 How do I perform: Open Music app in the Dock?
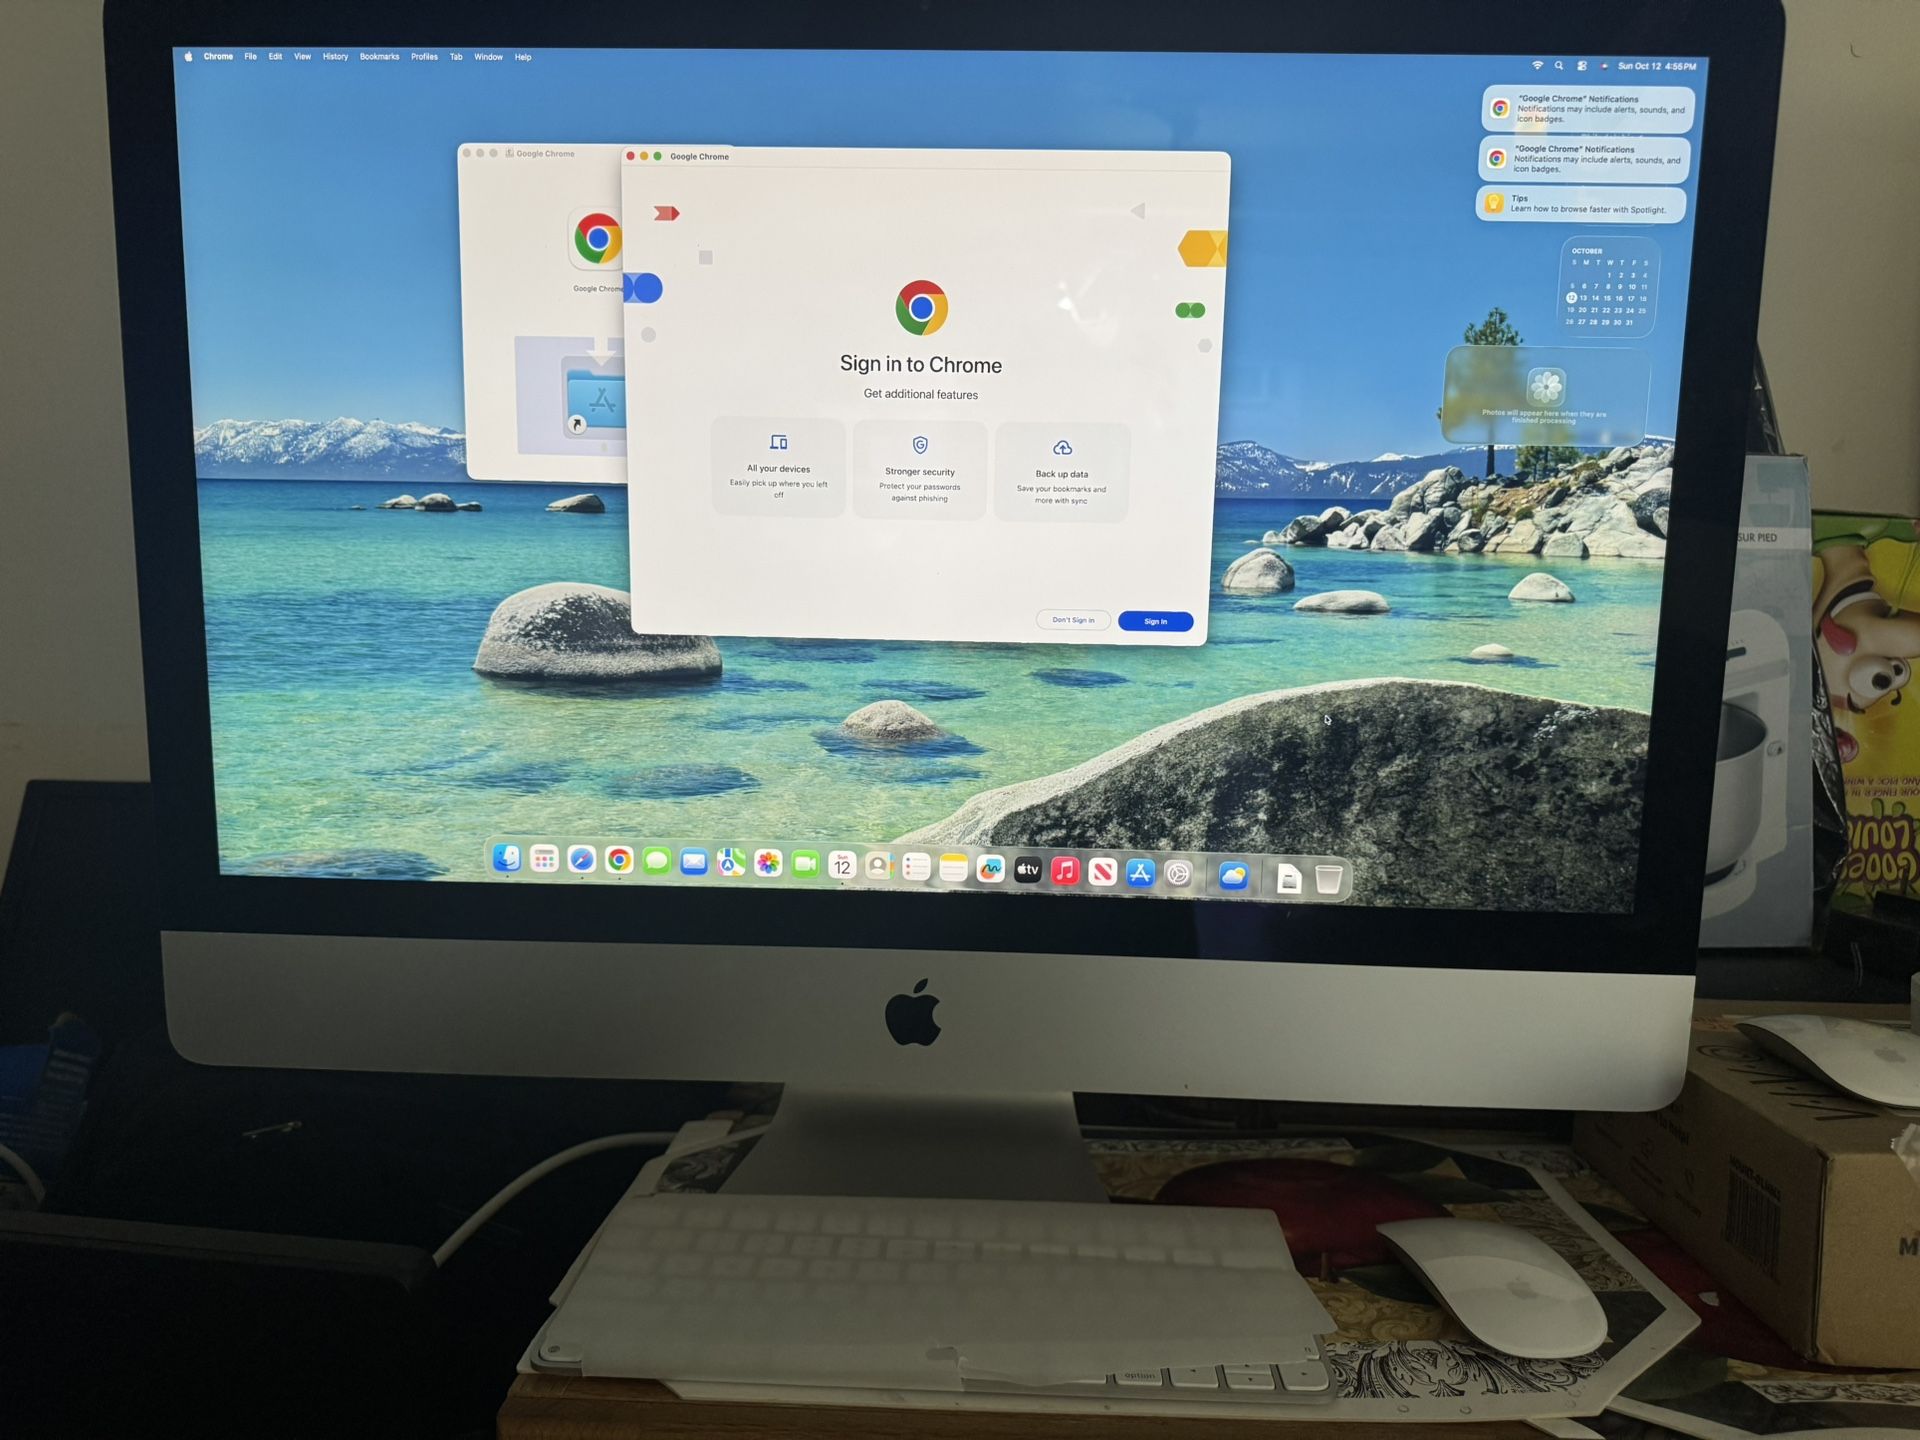click(1065, 871)
